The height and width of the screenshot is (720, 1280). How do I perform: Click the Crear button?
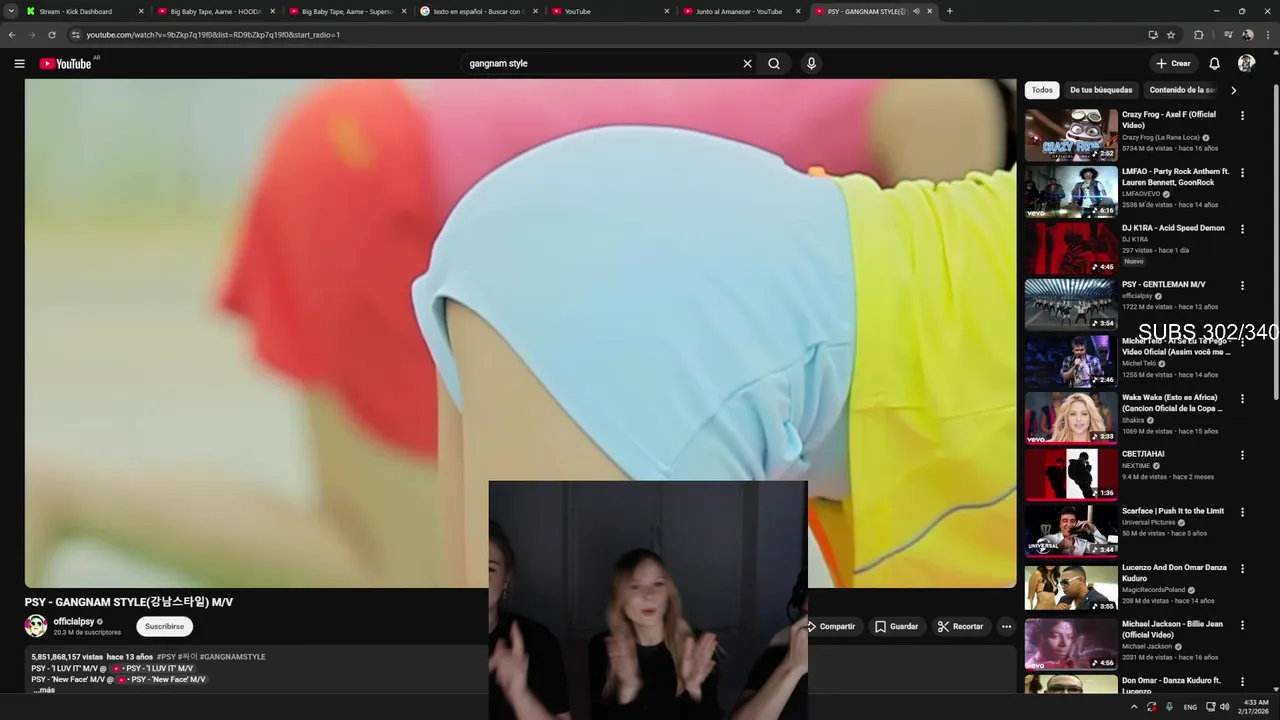point(1173,63)
